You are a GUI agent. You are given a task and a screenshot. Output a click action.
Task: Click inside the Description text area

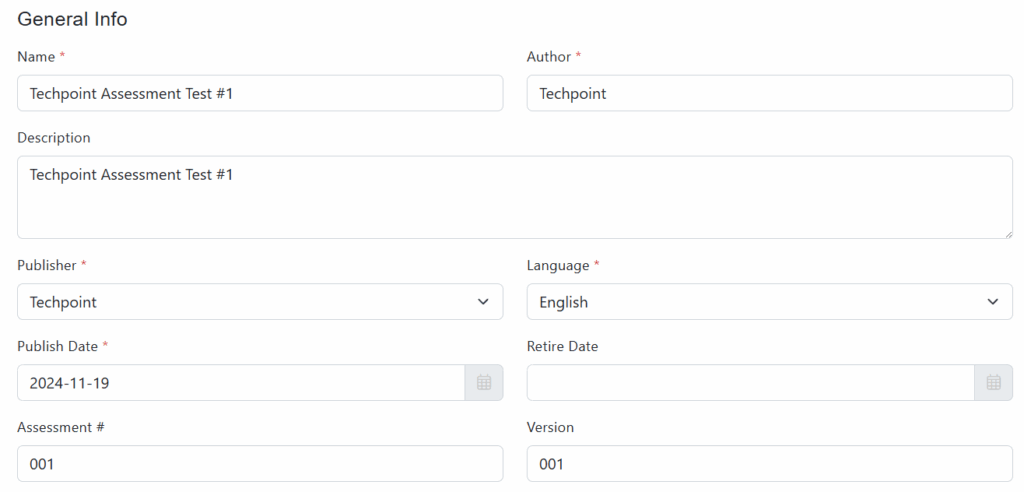click(514, 198)
